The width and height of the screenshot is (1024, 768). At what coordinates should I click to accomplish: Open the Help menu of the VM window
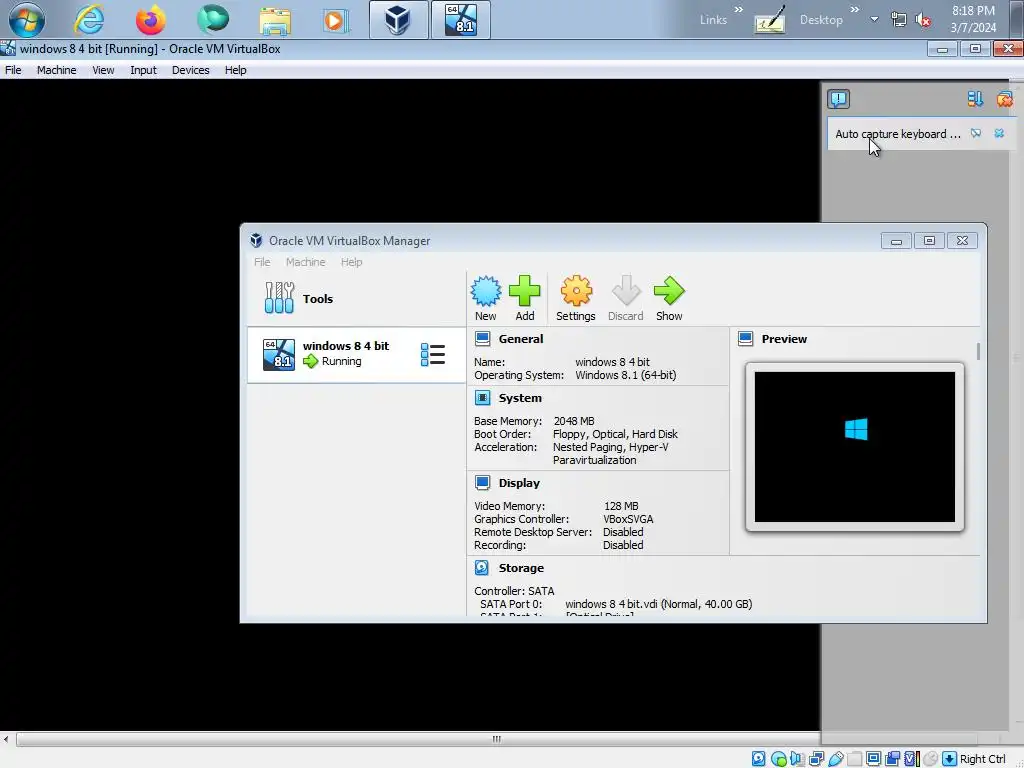(x=235, y=70)
